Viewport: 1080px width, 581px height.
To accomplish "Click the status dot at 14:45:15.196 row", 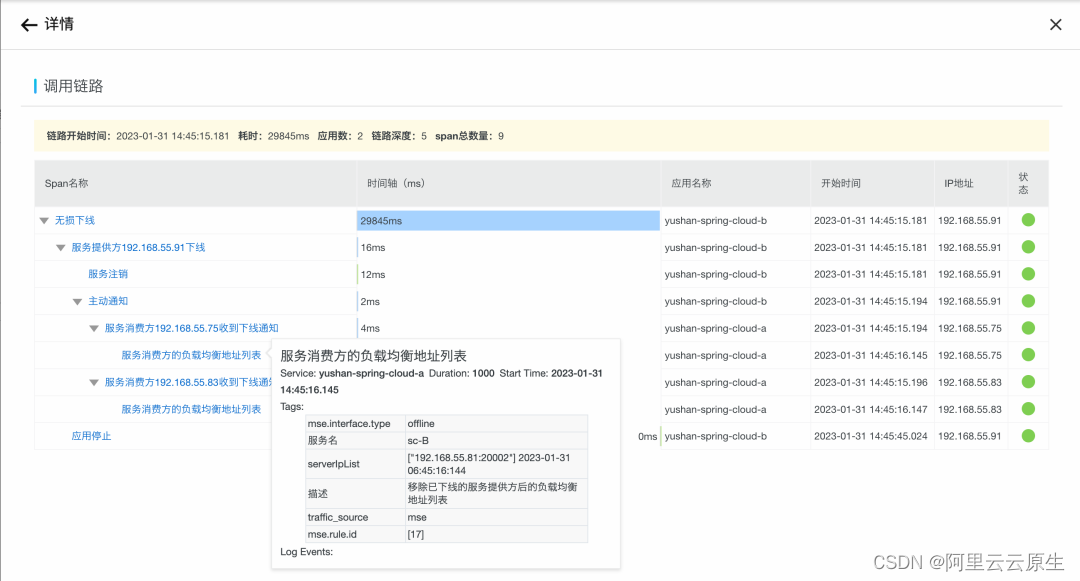I will coord(1028,382).
